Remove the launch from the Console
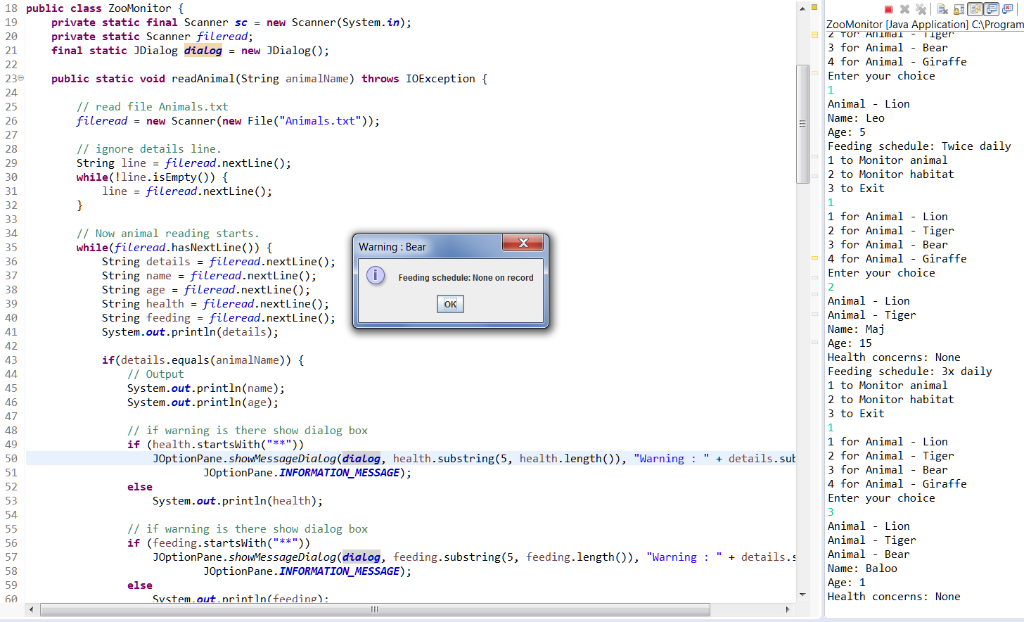This screenshot has width=1024, height=622. 905,9
